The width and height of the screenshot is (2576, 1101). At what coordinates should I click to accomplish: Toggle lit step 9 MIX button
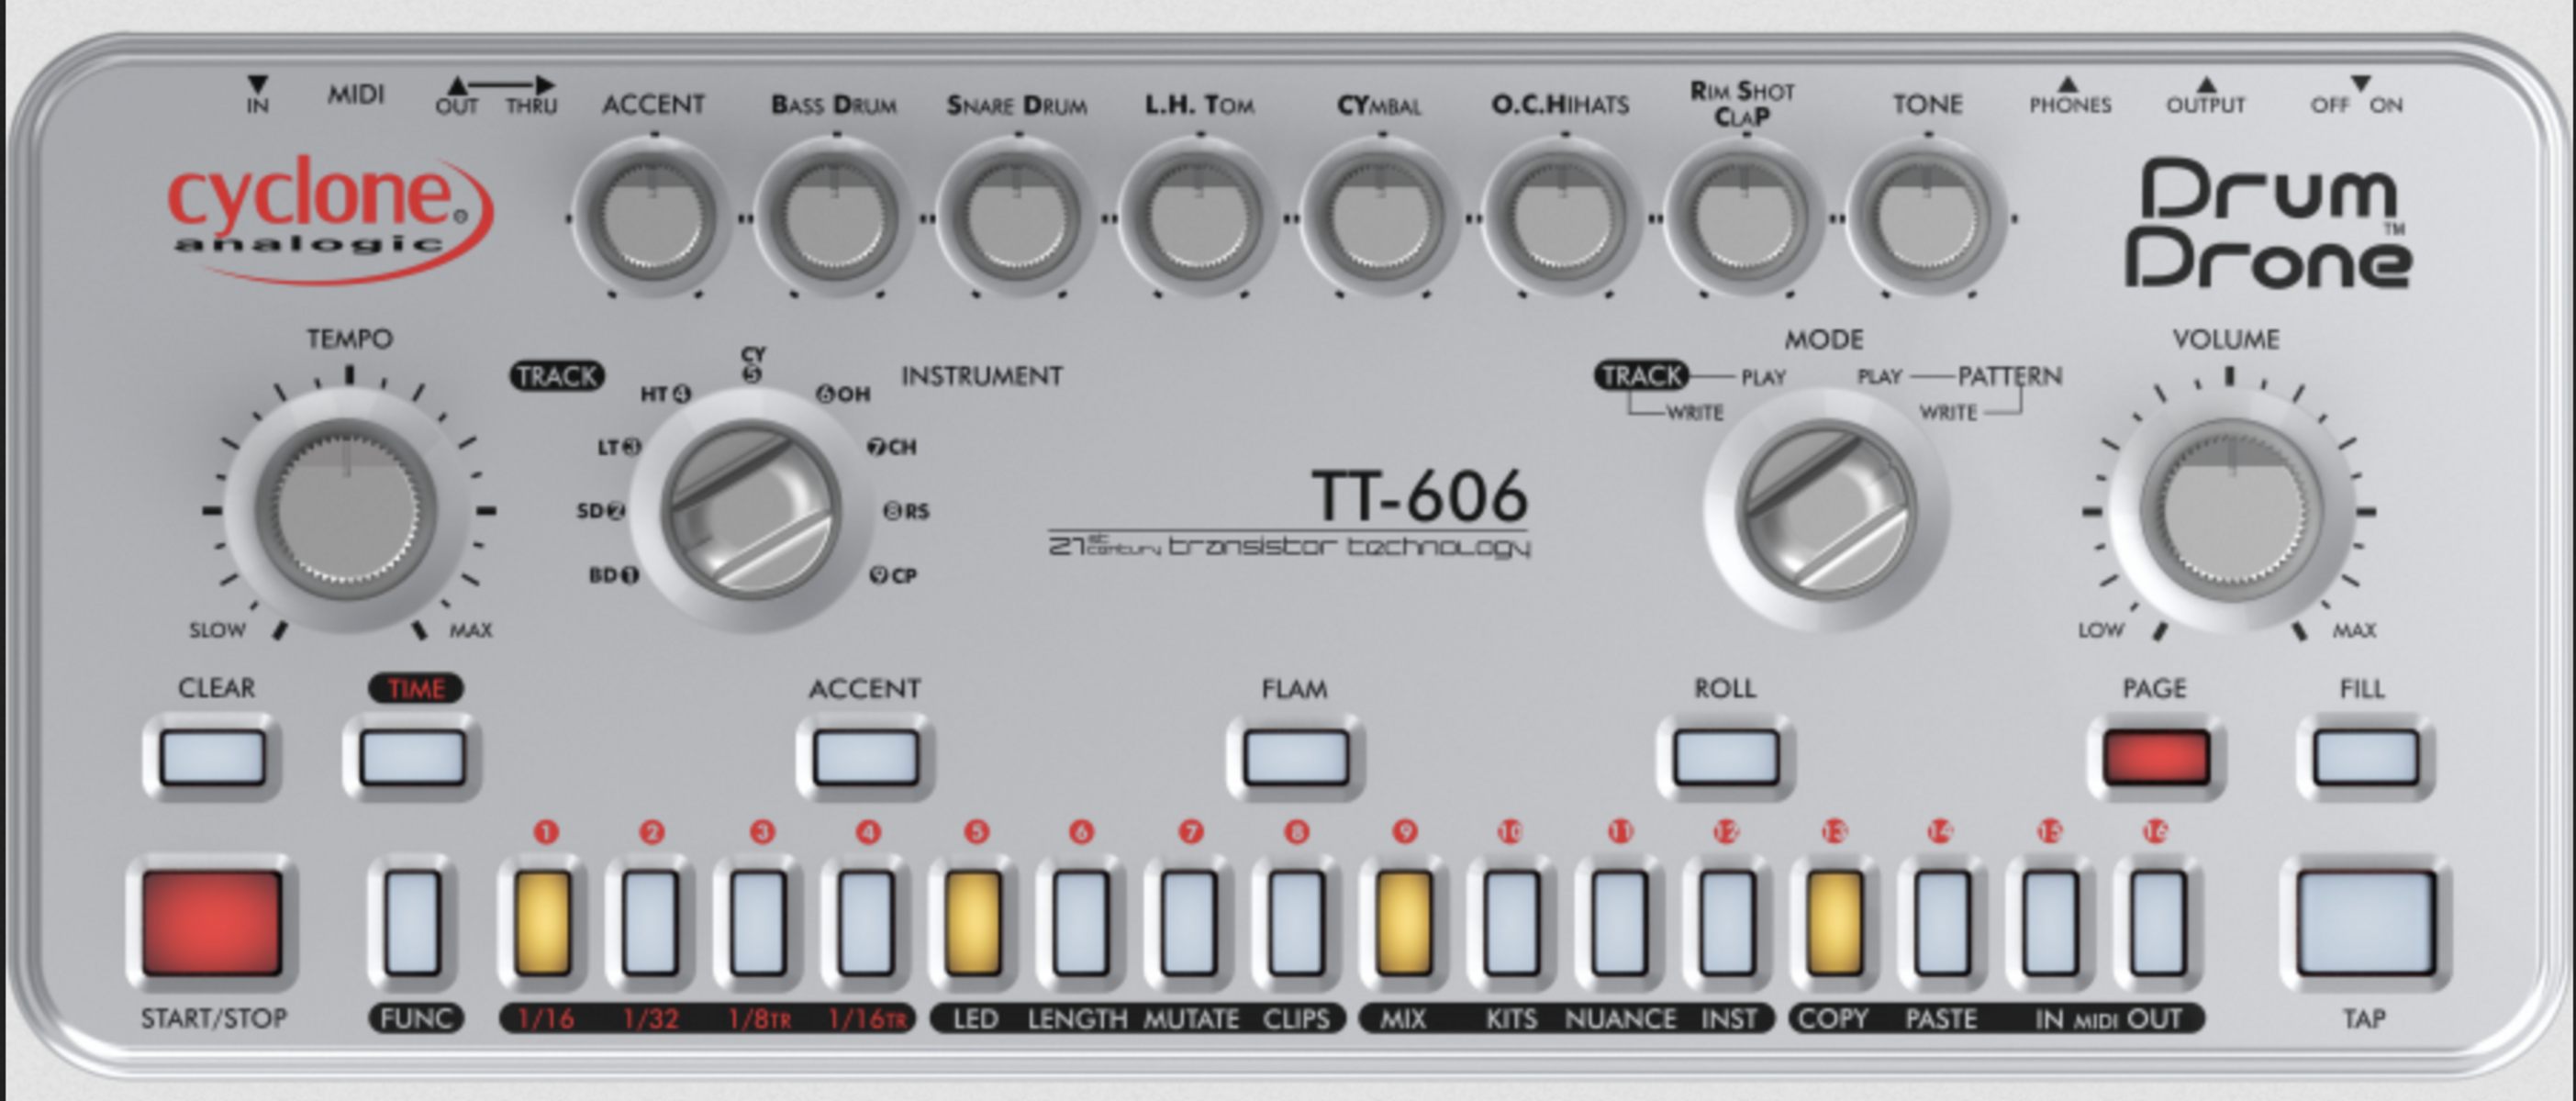click(x=1404, y=922)
